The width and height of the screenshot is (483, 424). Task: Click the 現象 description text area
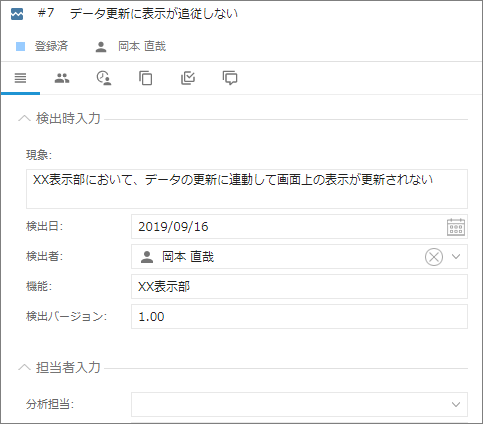(247, 189)
